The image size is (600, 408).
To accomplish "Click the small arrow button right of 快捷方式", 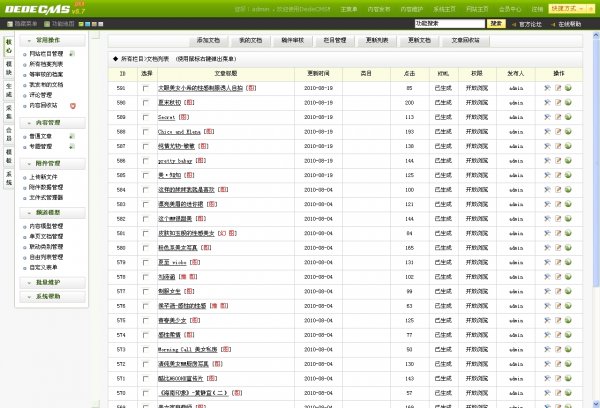I will (591, 8).
